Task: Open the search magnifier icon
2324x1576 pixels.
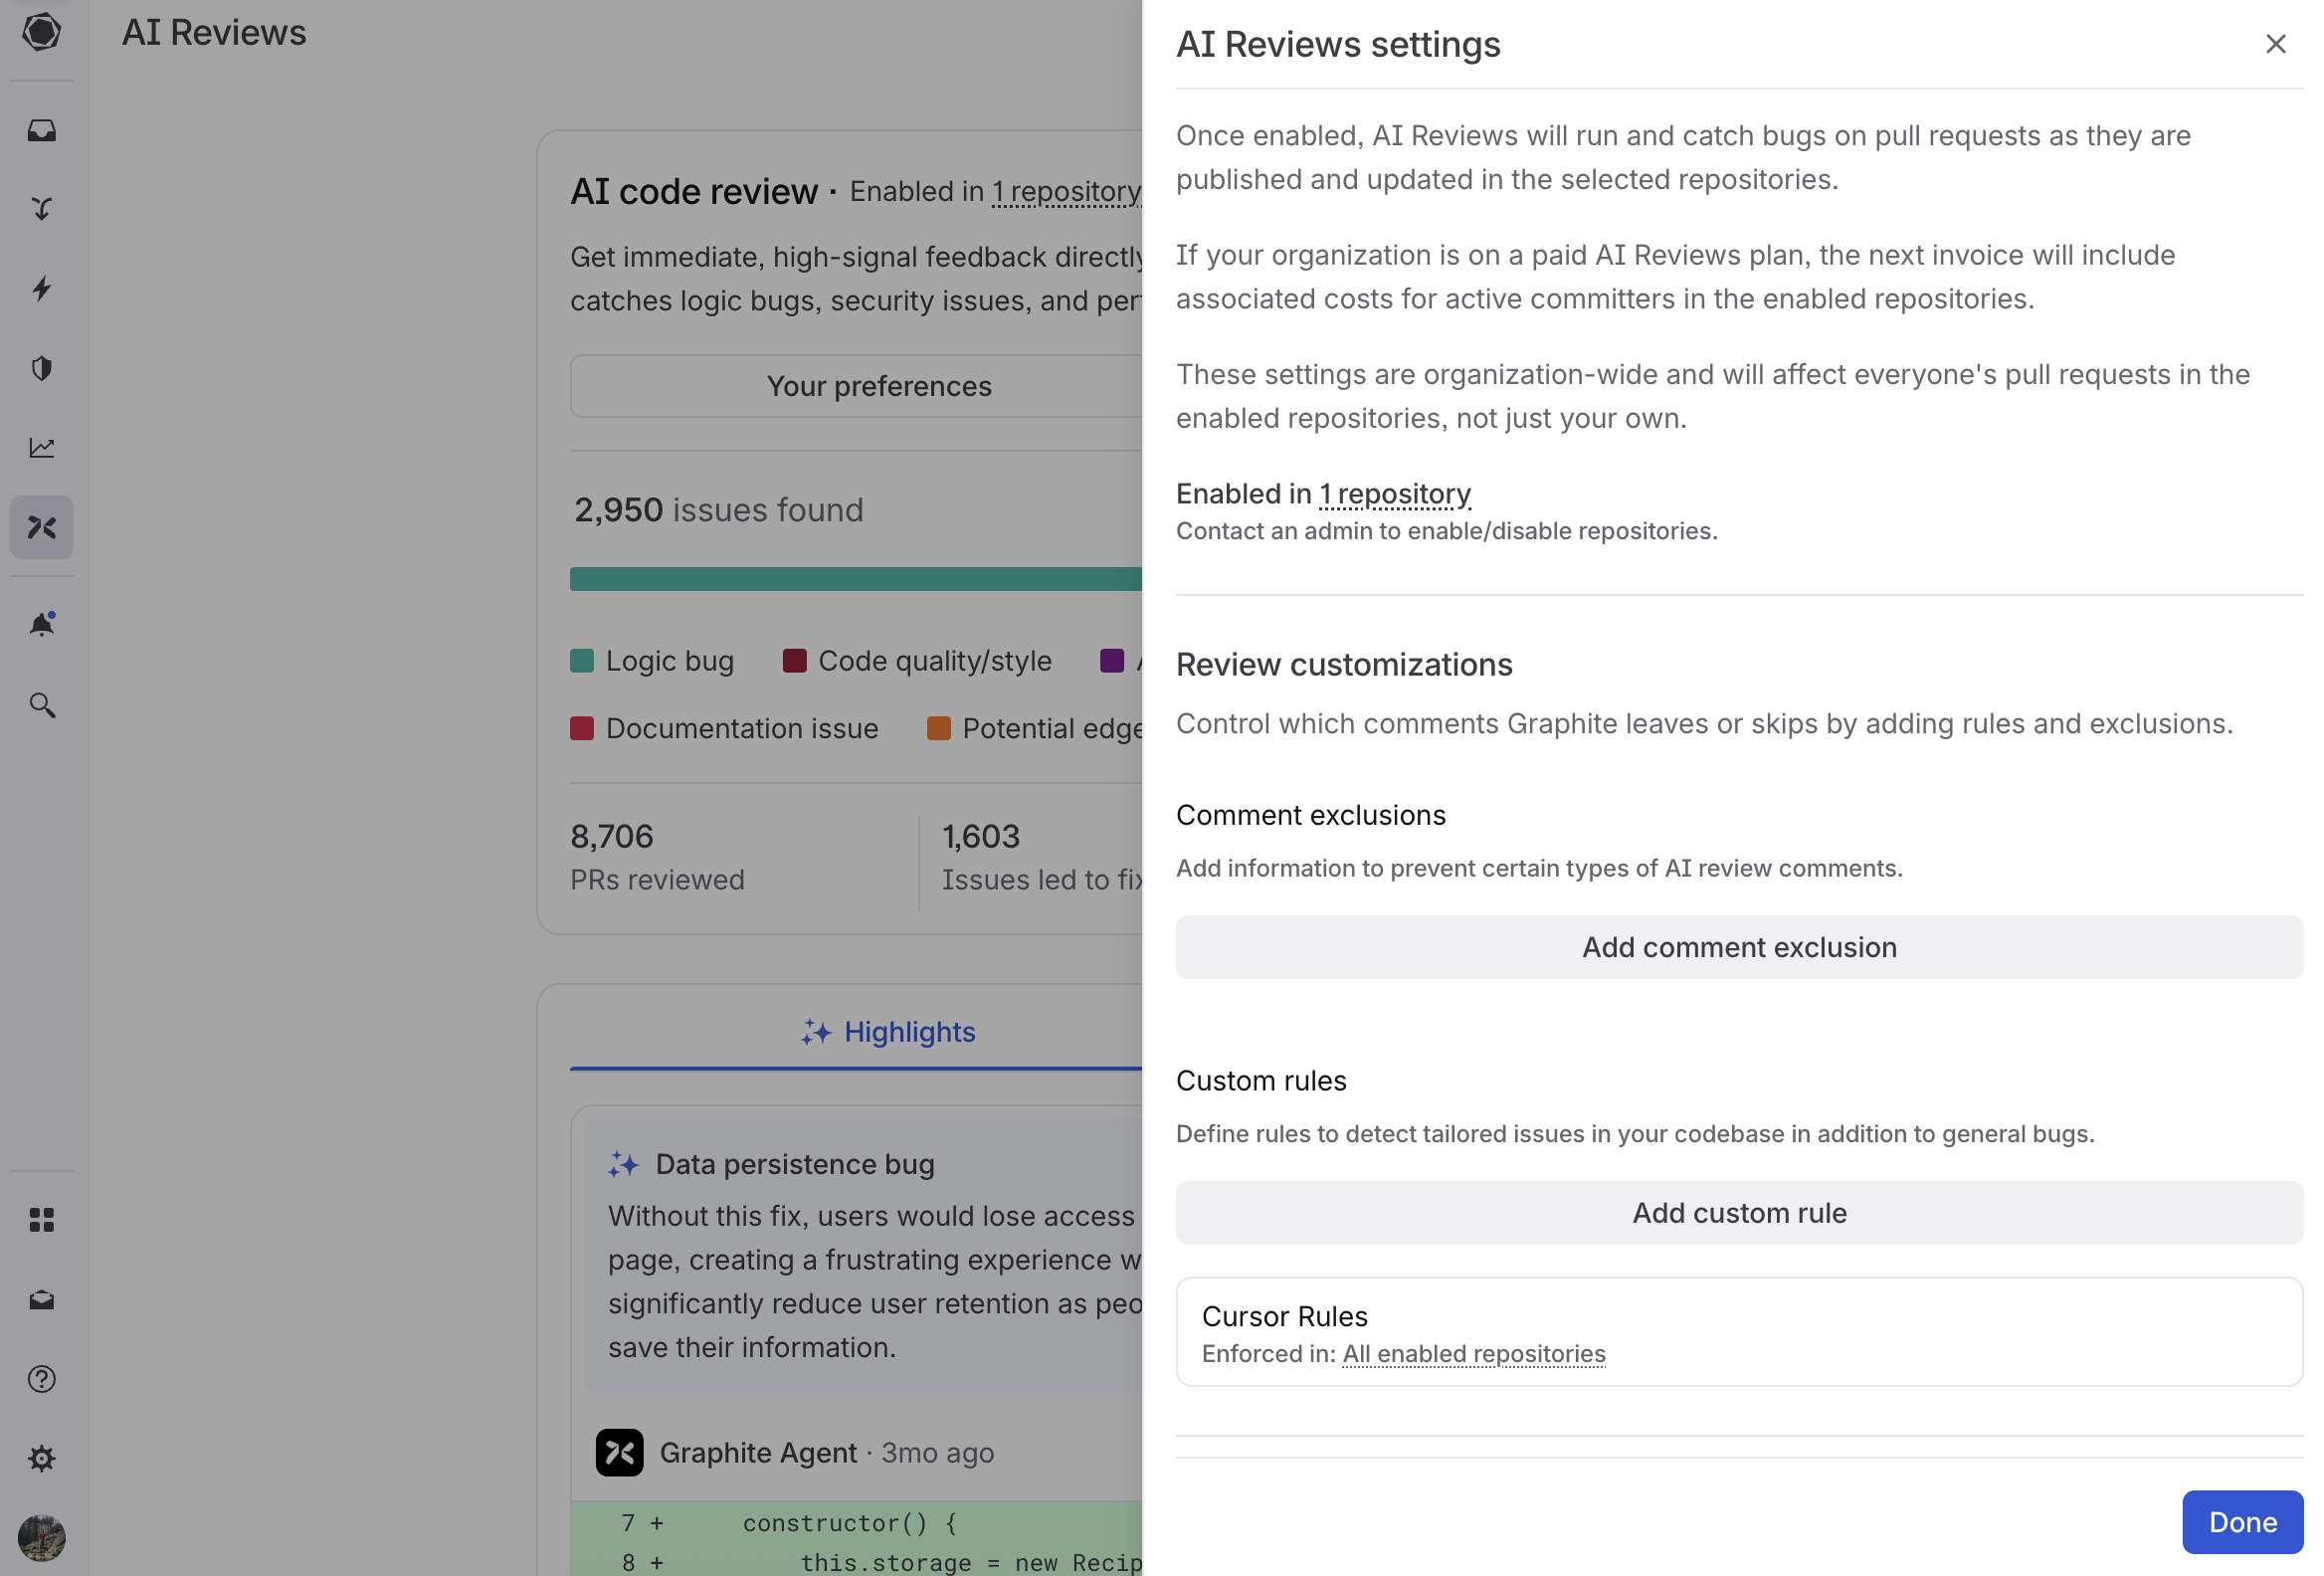Action: click(41, 705)
